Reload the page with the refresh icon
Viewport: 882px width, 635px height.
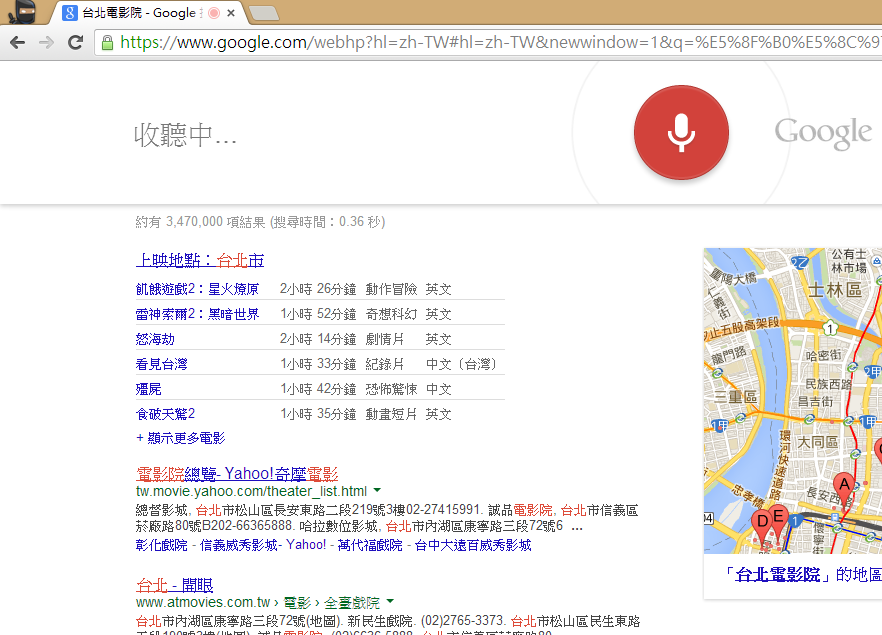[75, 42]
